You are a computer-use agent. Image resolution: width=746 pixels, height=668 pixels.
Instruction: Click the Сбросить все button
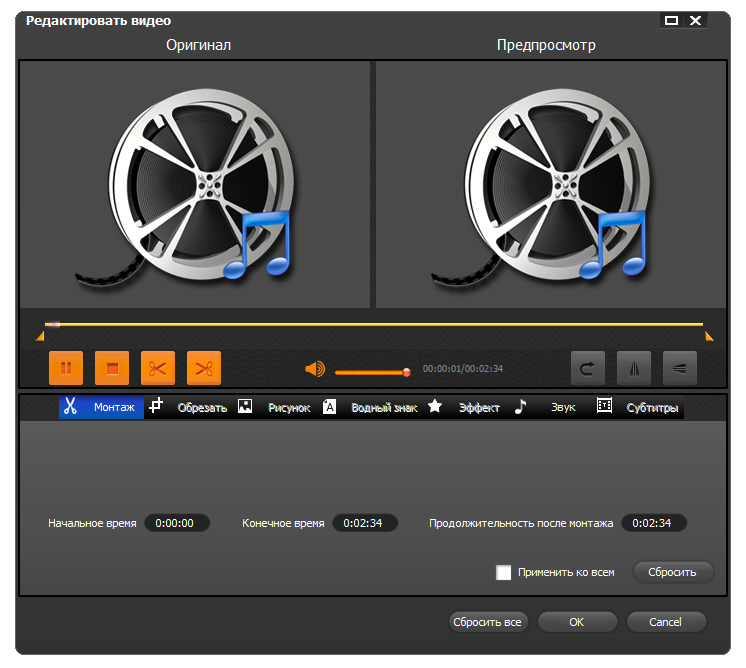tap(488, 622)
